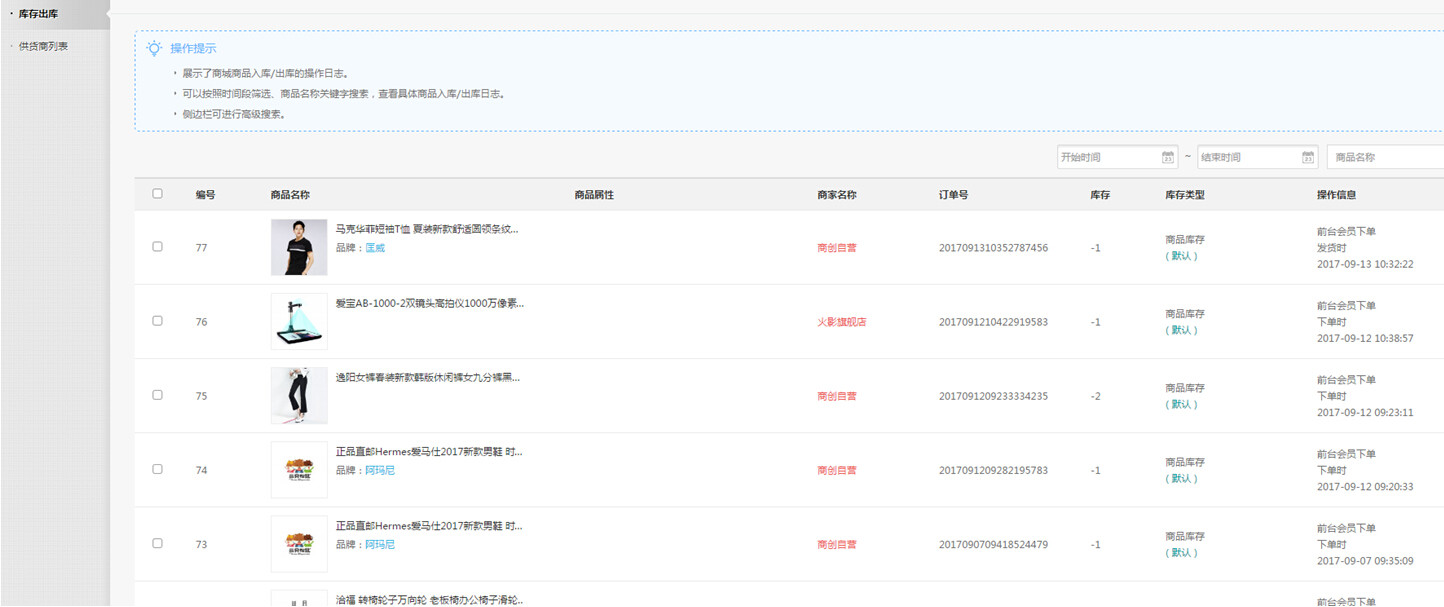
Task: Click the 订单号 column header
Action: click(x=953, y=195)
